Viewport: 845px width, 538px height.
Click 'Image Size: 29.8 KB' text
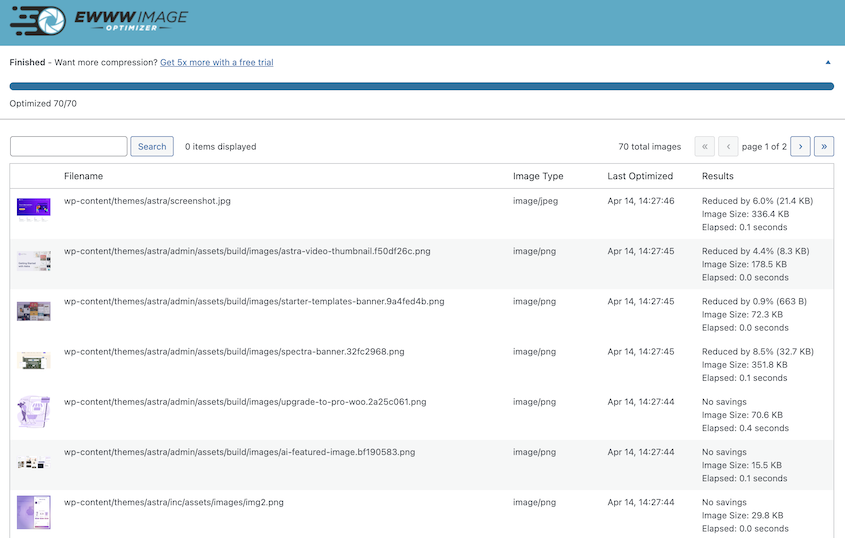point(742,515)
